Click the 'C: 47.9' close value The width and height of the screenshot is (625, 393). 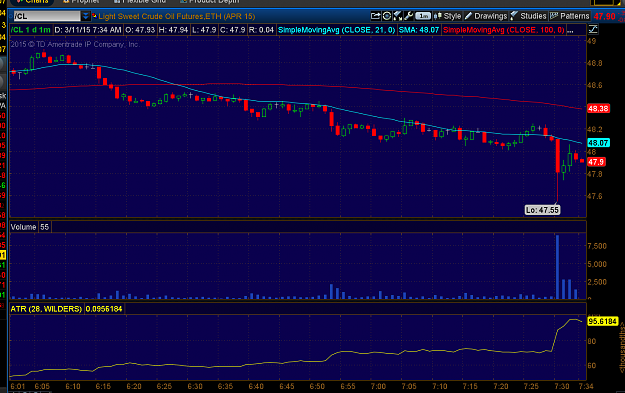[232, 30]
